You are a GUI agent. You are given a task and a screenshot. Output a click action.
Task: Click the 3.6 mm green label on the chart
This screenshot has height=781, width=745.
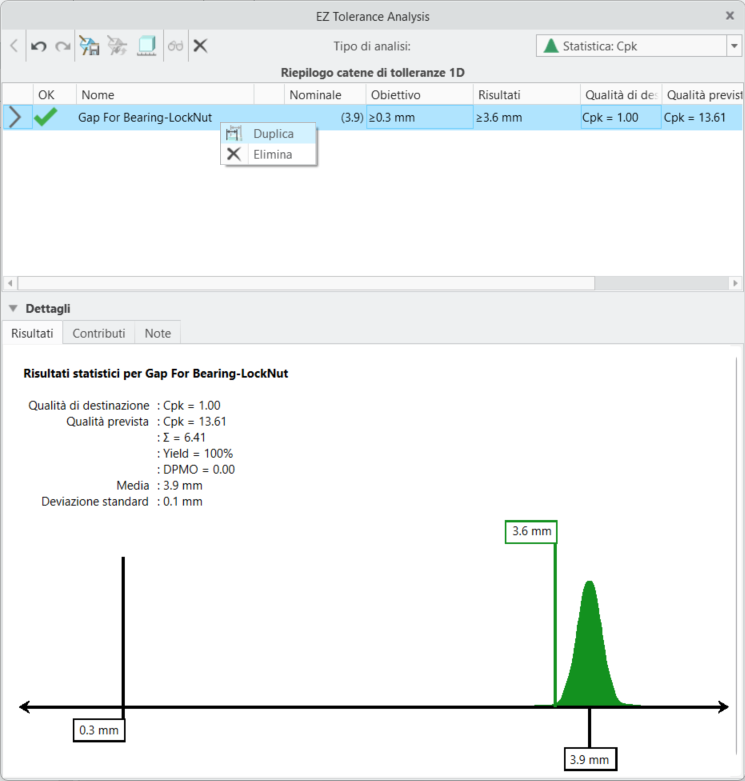click(x=531, y=531)
